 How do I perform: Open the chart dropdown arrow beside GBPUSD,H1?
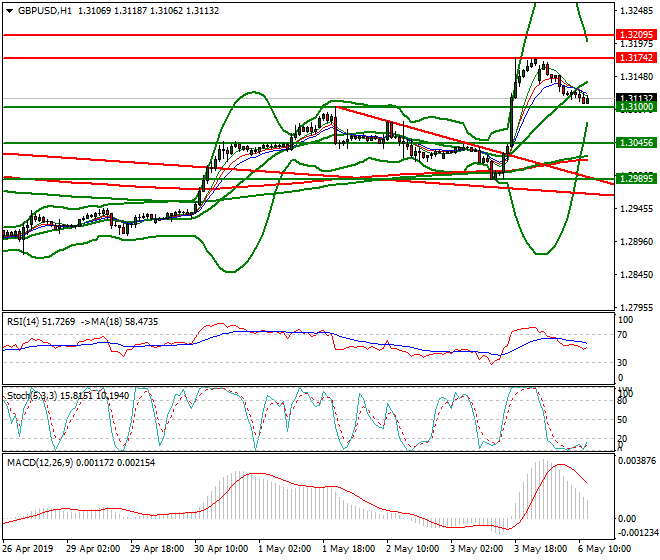coord(9,11)
